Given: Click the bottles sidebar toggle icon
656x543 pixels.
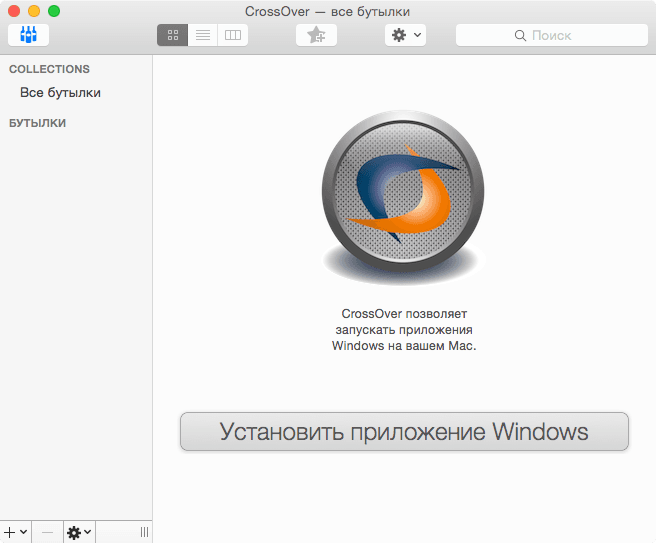Looking at the screenshot, I should click(28, 35).
